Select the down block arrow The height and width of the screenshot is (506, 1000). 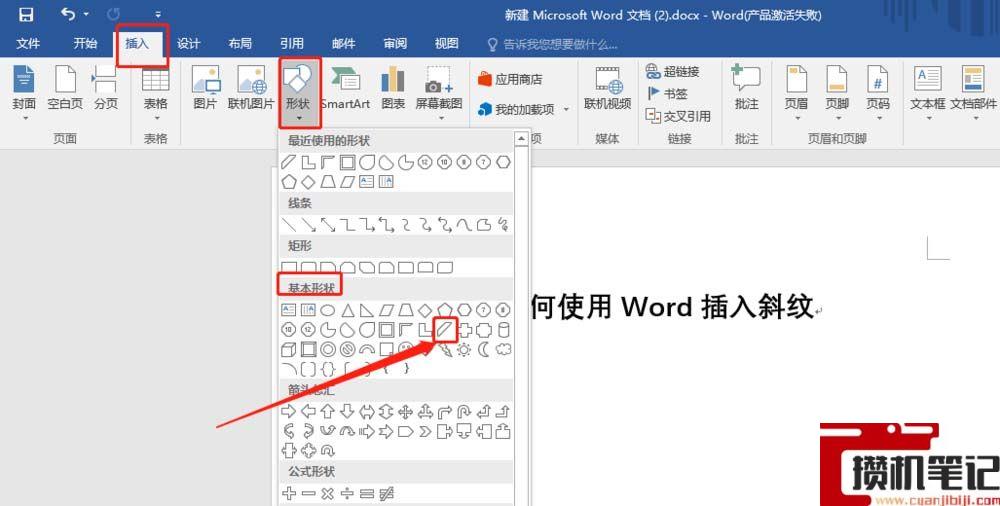pos(348,412)
